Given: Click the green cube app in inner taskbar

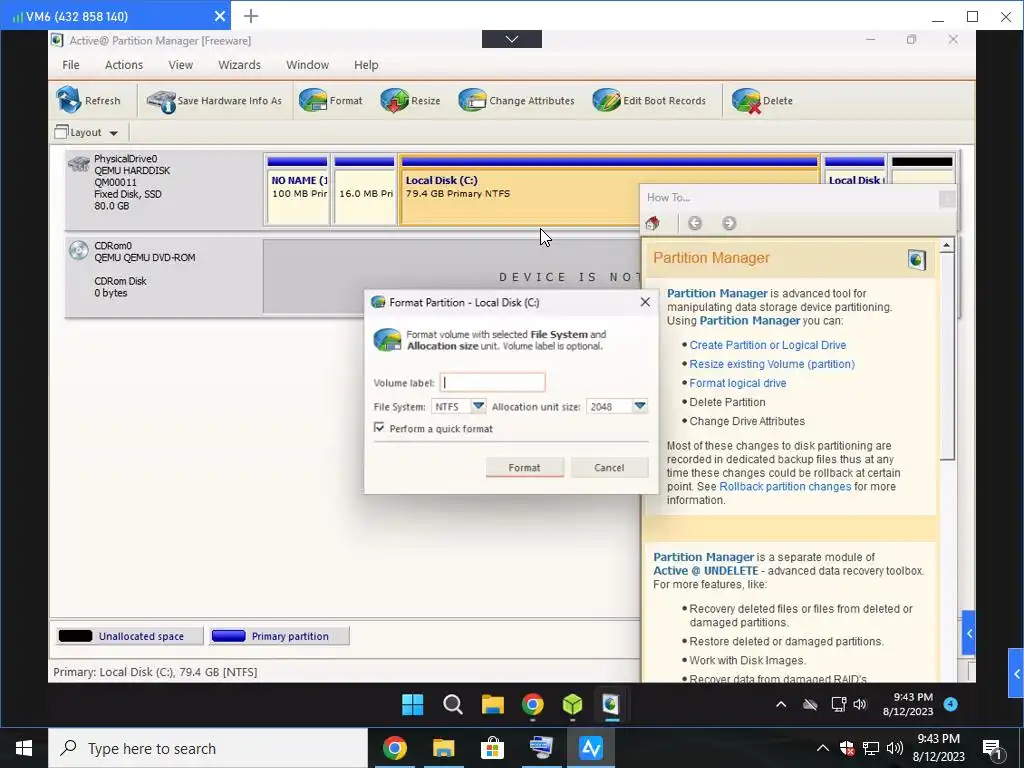Looking at the screenshot, I should click(572, 705).
